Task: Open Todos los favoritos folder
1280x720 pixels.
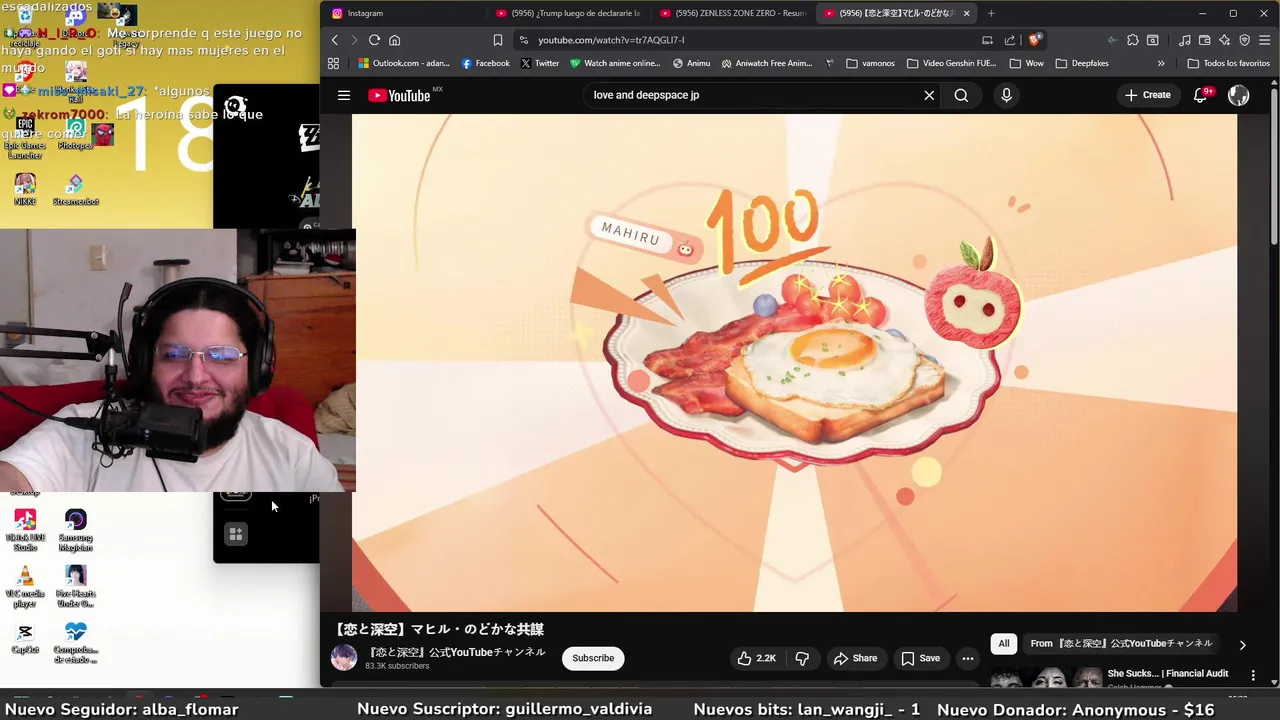Action: [x=1228, y=63]
